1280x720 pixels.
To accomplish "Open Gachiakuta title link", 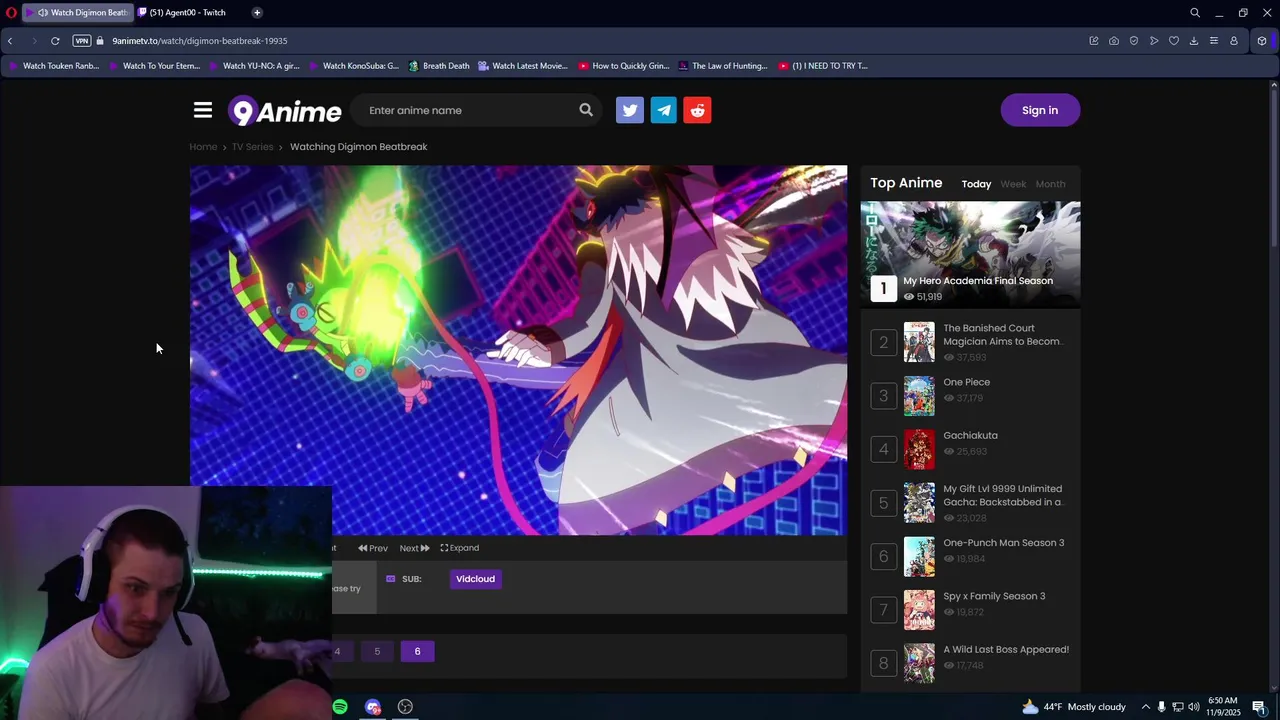I will (970, 435).
